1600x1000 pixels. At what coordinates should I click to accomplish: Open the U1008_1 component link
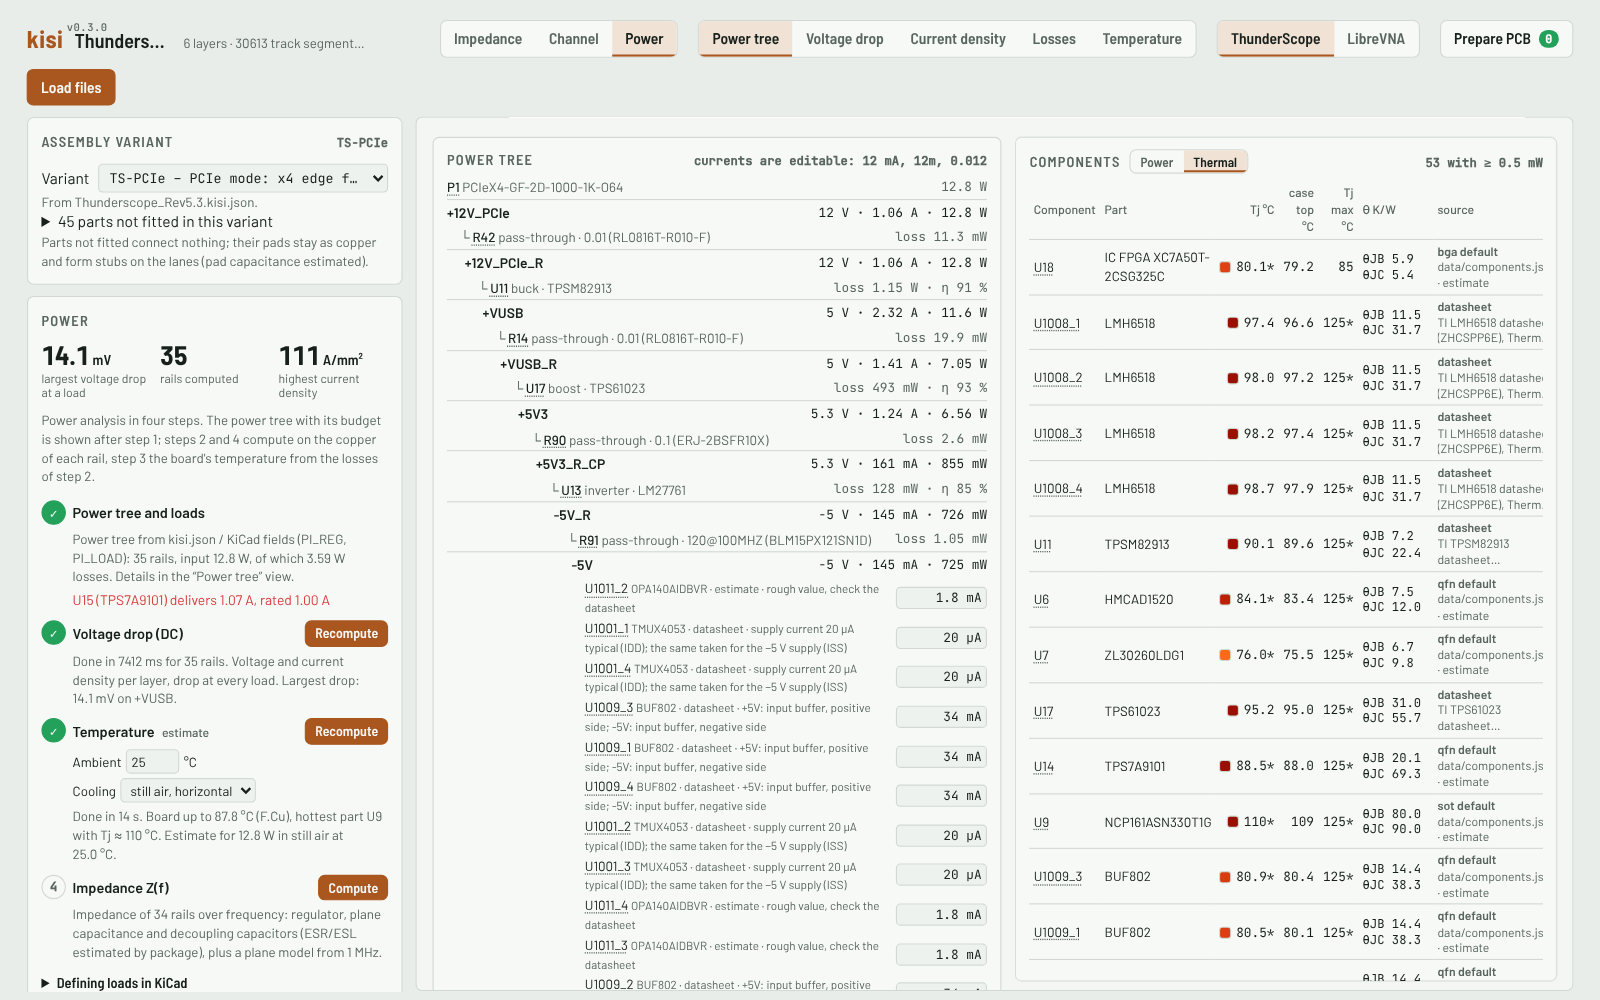1057,323
